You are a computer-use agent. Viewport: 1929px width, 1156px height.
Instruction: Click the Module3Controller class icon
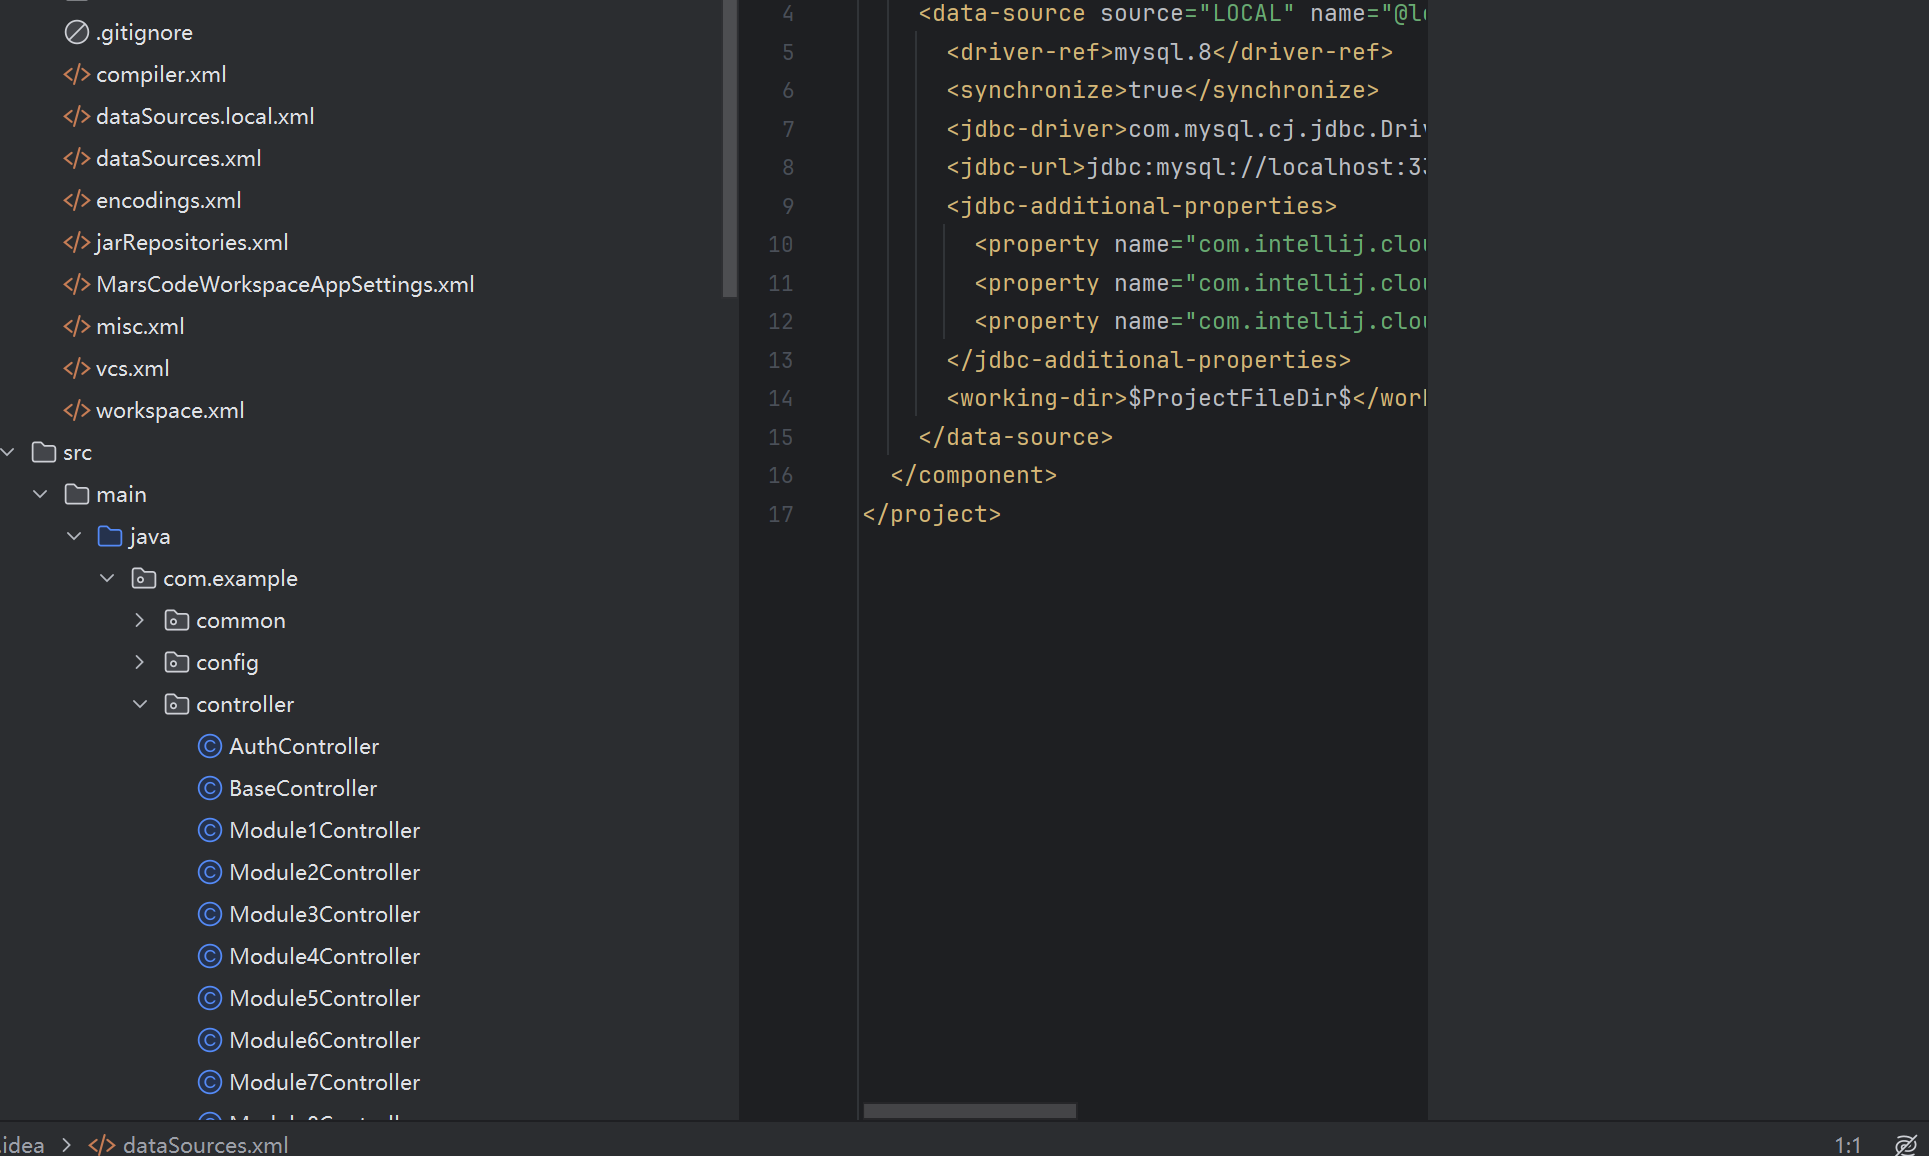[x=209, y=915]
